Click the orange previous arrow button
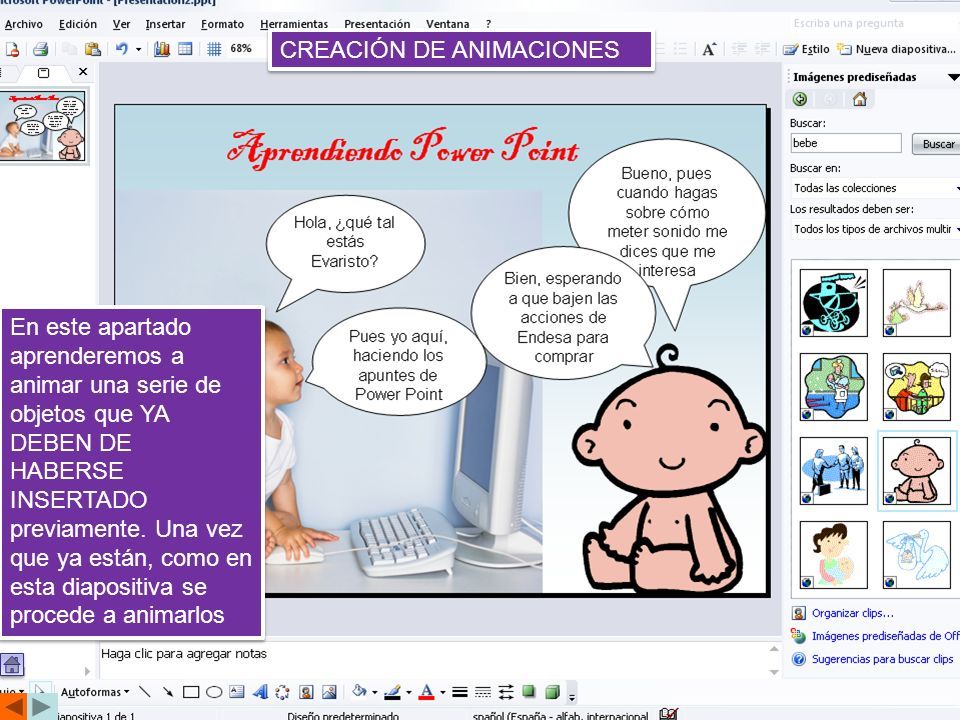The image size is (960, 720). [x=12, y=707]
